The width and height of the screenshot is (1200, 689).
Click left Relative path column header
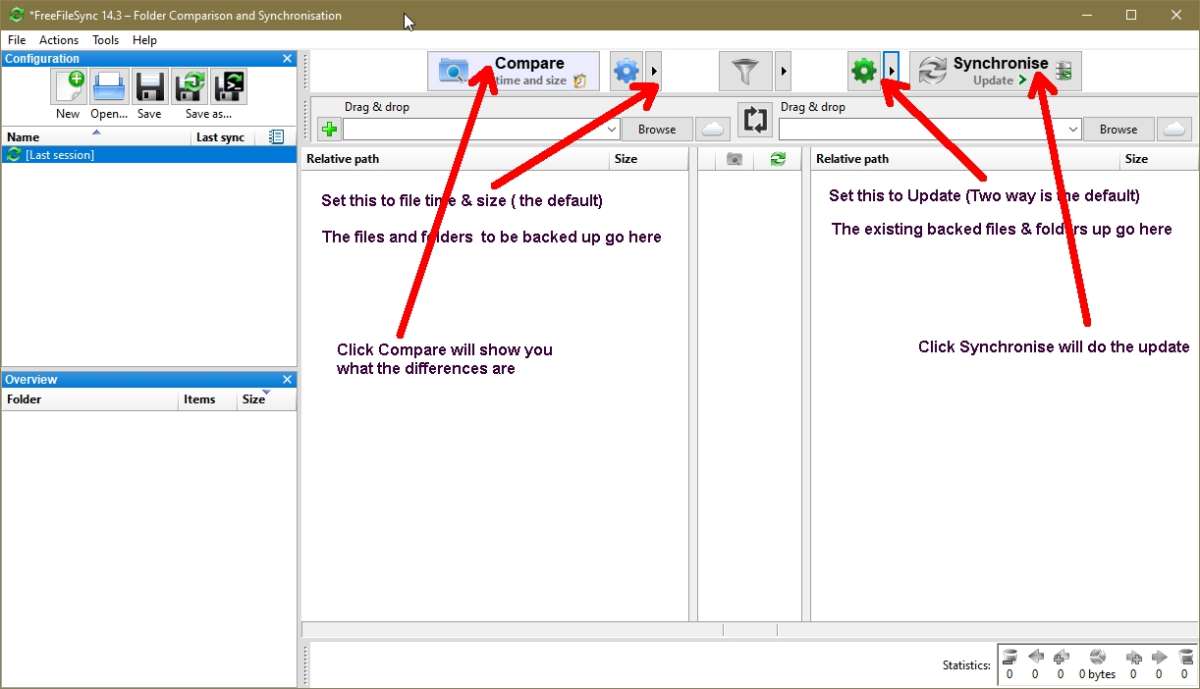[x=455, y=159]
